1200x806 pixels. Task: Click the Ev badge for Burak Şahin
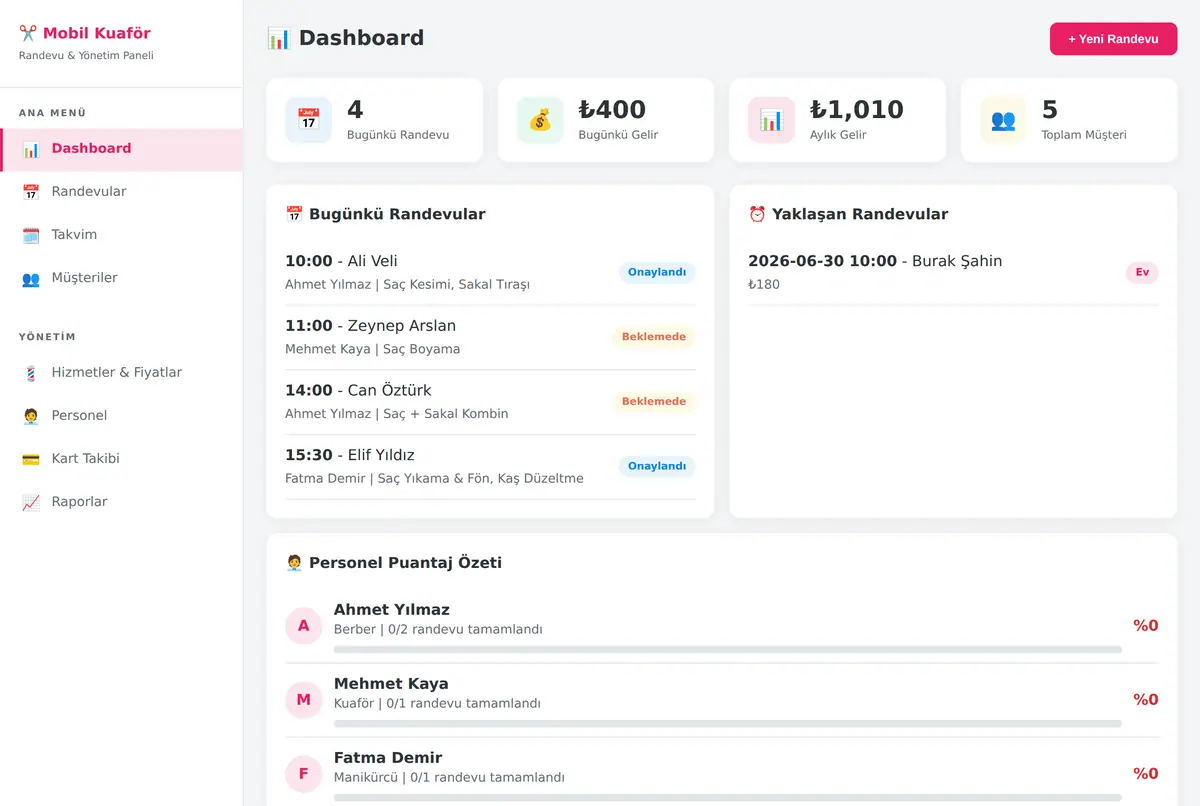pyautogui.click(x=1142, y=273)
